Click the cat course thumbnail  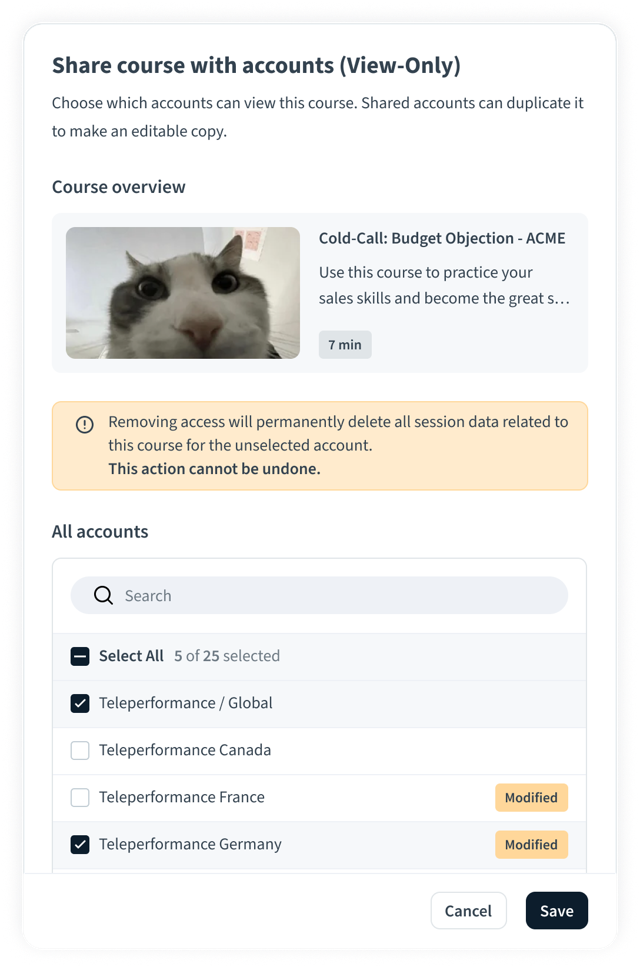tap(183, 293)
